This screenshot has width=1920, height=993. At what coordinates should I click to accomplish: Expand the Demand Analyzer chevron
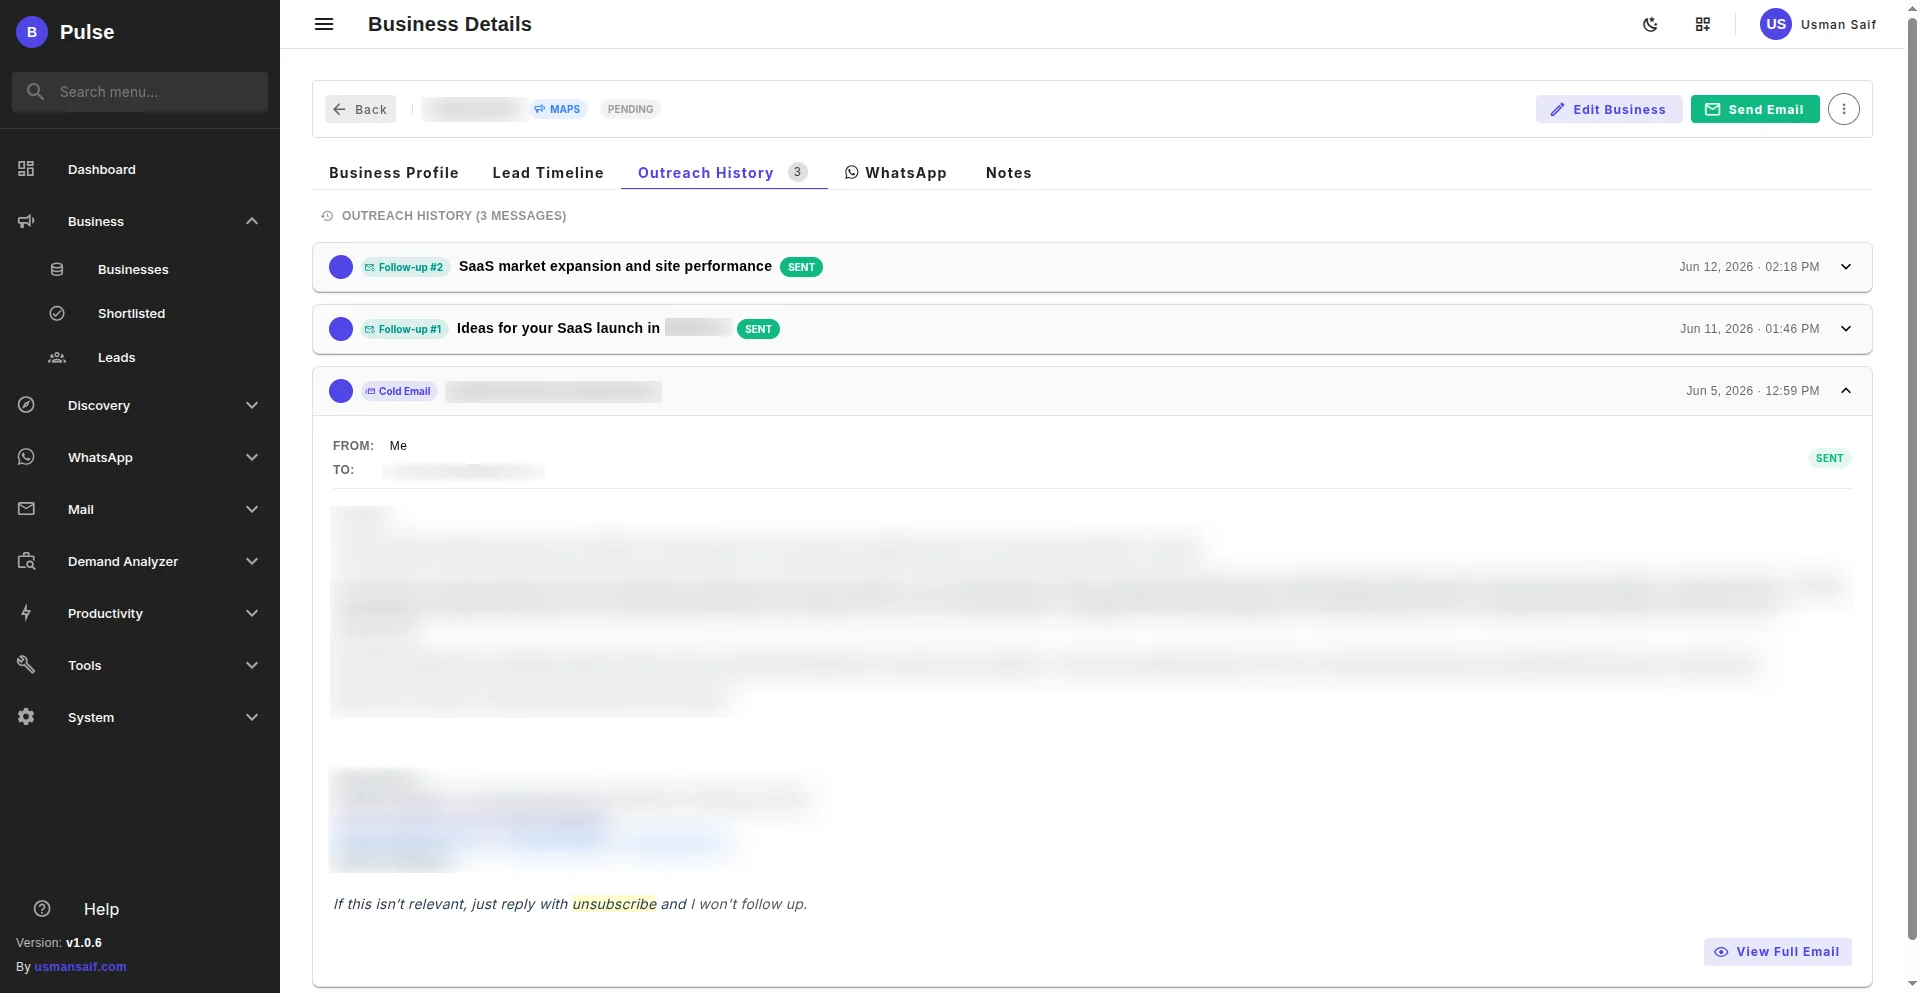(x=252, y=561)
